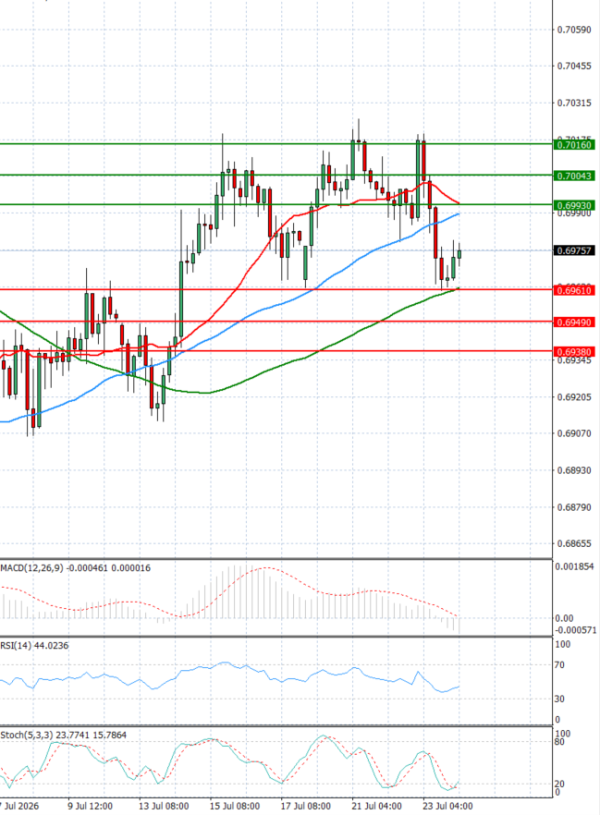Viewport: 600px width, 815px height.
Task: Select the 9 Jul 12:00 date label
Action: pos(90,806)
